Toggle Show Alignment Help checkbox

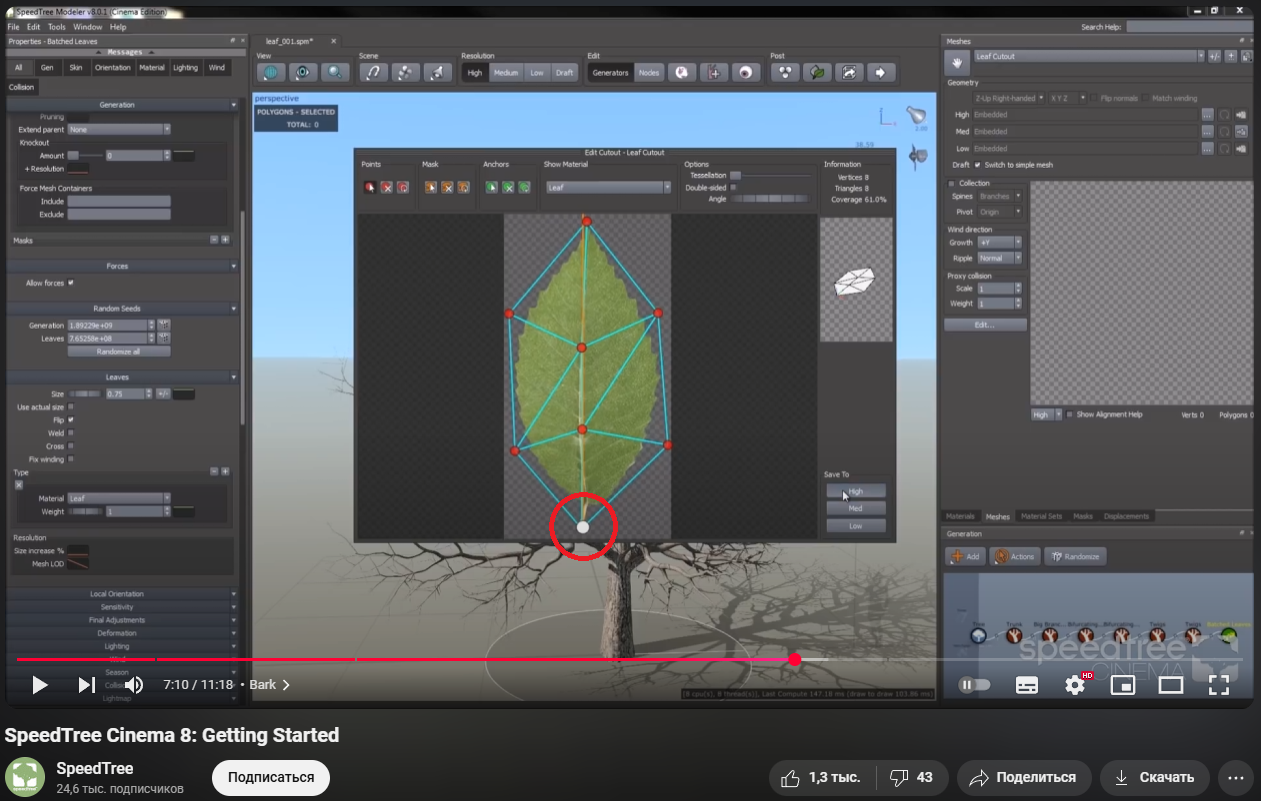pos(1070,414)
